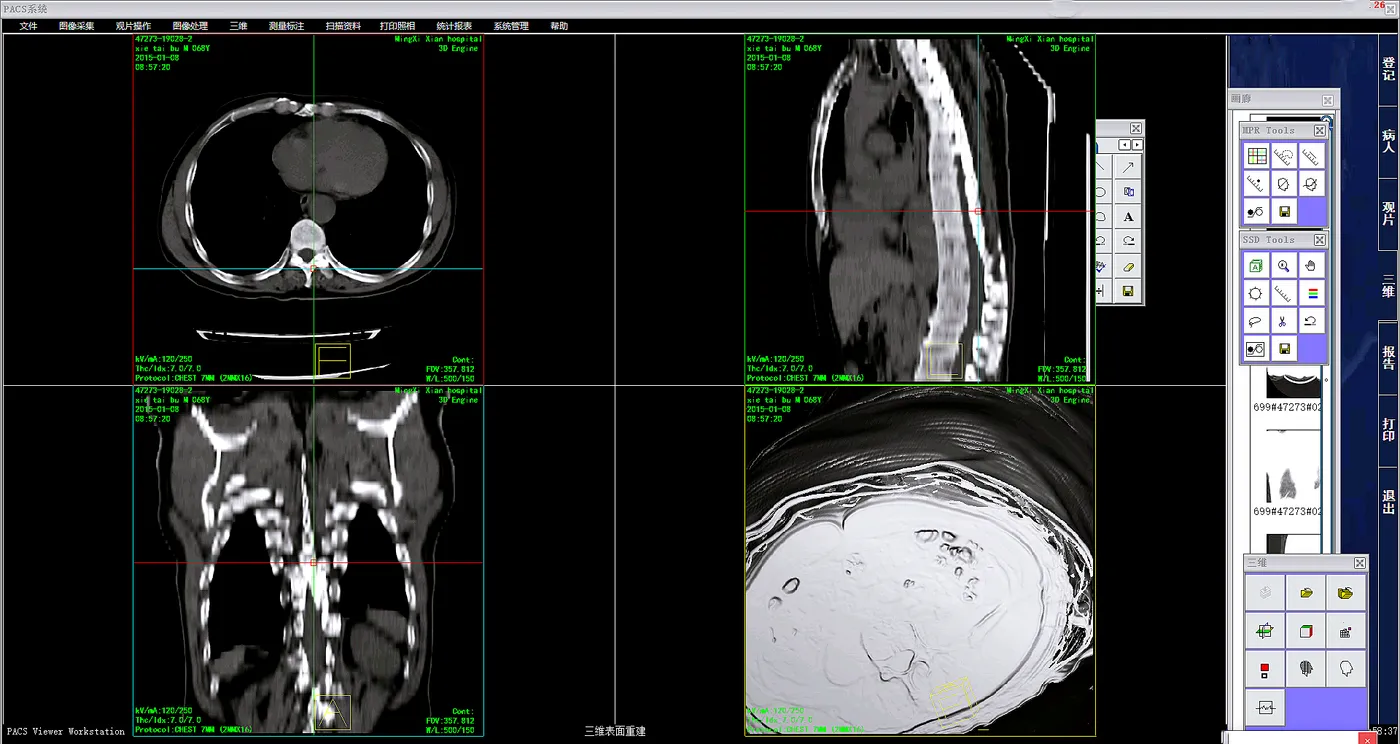
Task: Click the 3D cube icon in 三维 panel
Action: (1305, 632)
